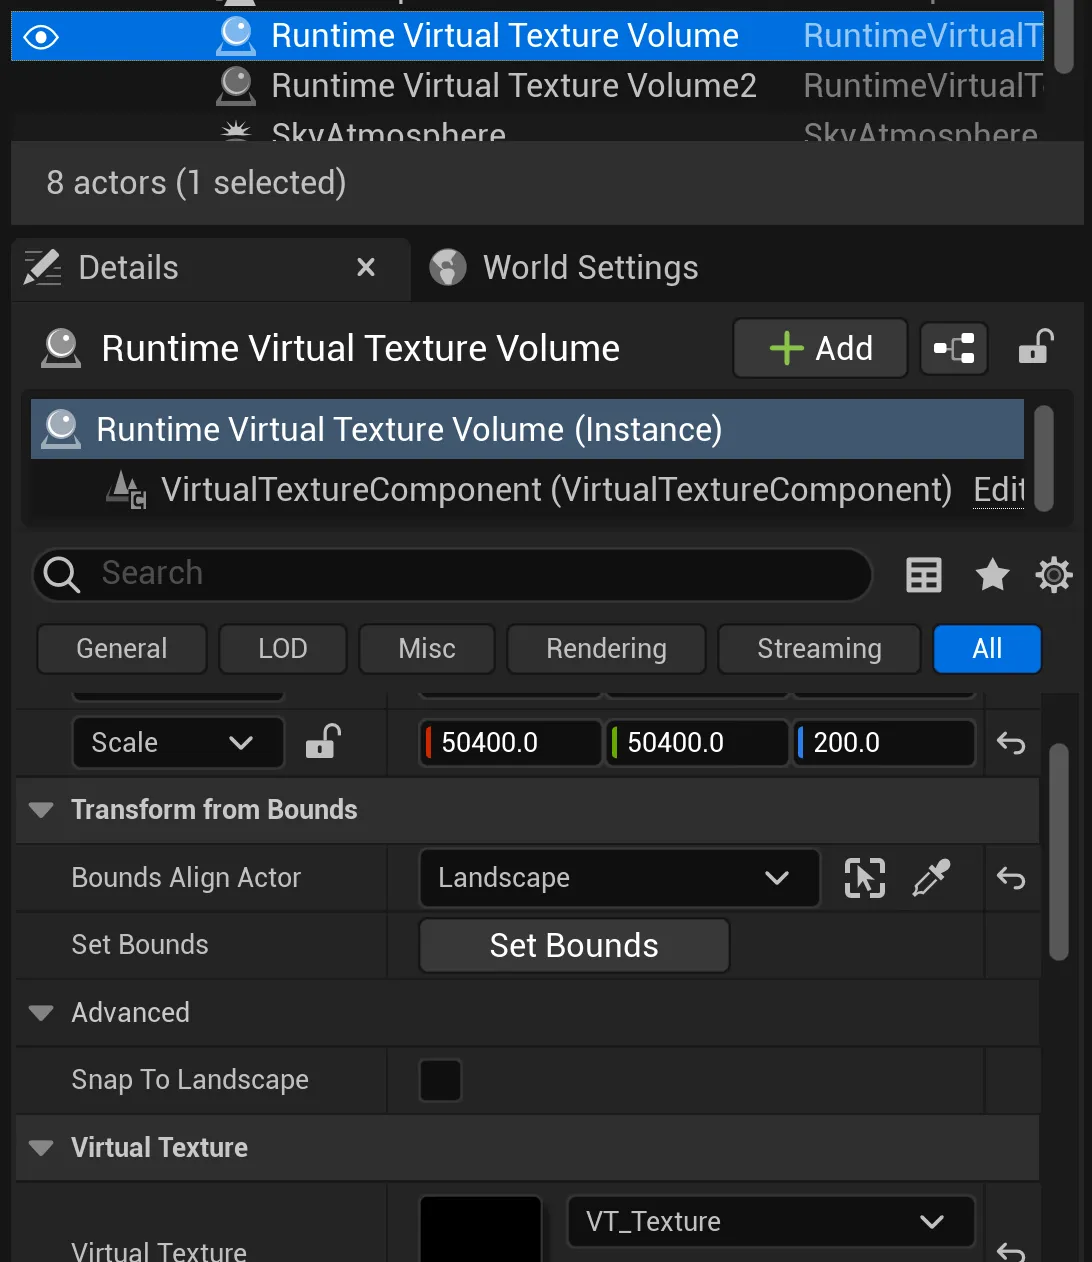1092x1262 pixels.
Task: Click the Edit link for VirtualTextureComponent
Action: (999, 489)
